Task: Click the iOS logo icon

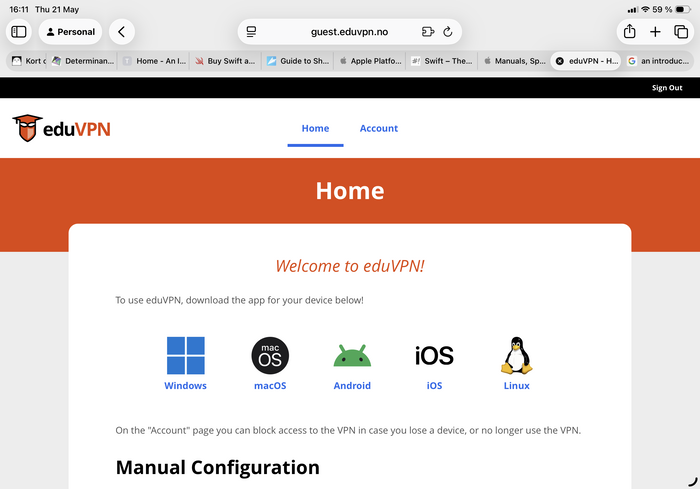Action: point(434,356)
